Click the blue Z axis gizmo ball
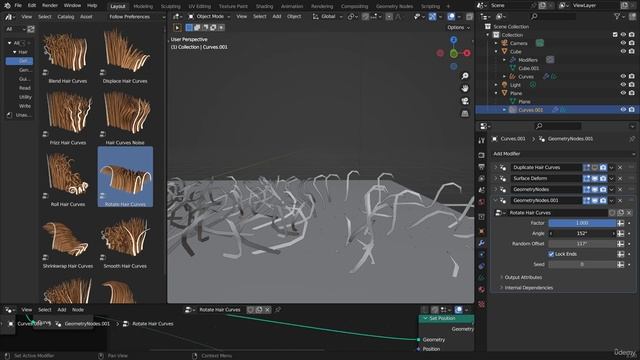The image size is (640, 360). [x=453, y=40]
